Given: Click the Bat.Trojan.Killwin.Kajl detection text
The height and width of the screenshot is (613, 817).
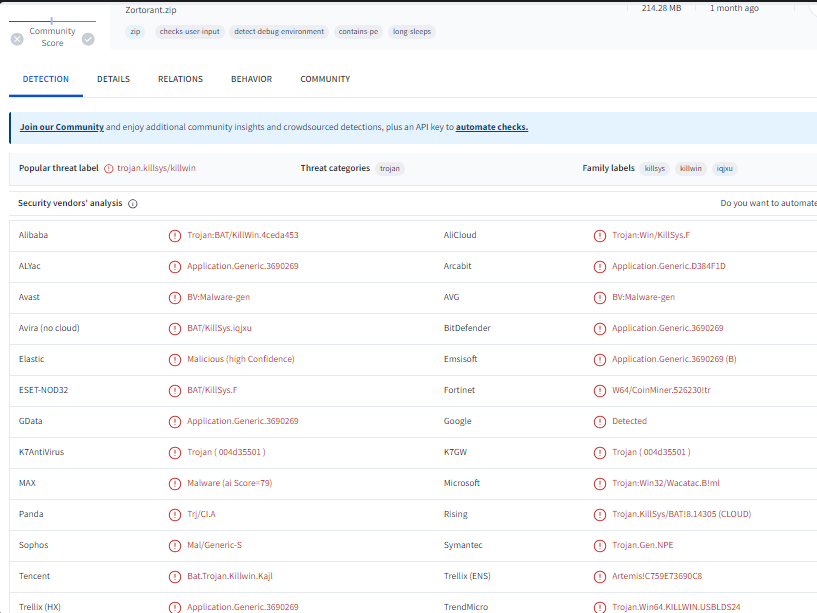Looking at the screenshot, I should tap(230, 576).
